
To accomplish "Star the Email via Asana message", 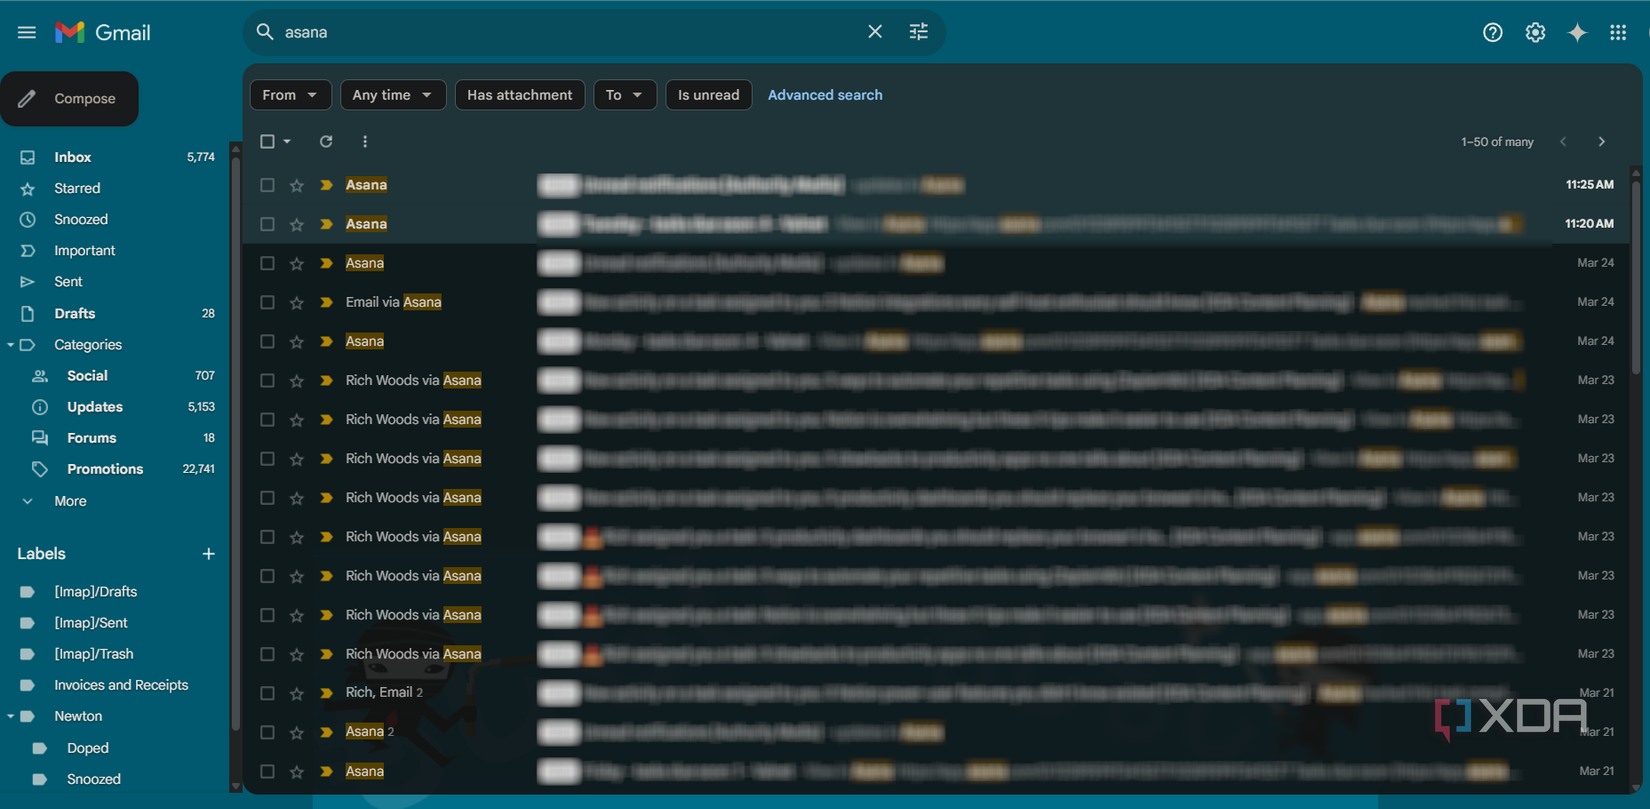I will pos(297,302).
